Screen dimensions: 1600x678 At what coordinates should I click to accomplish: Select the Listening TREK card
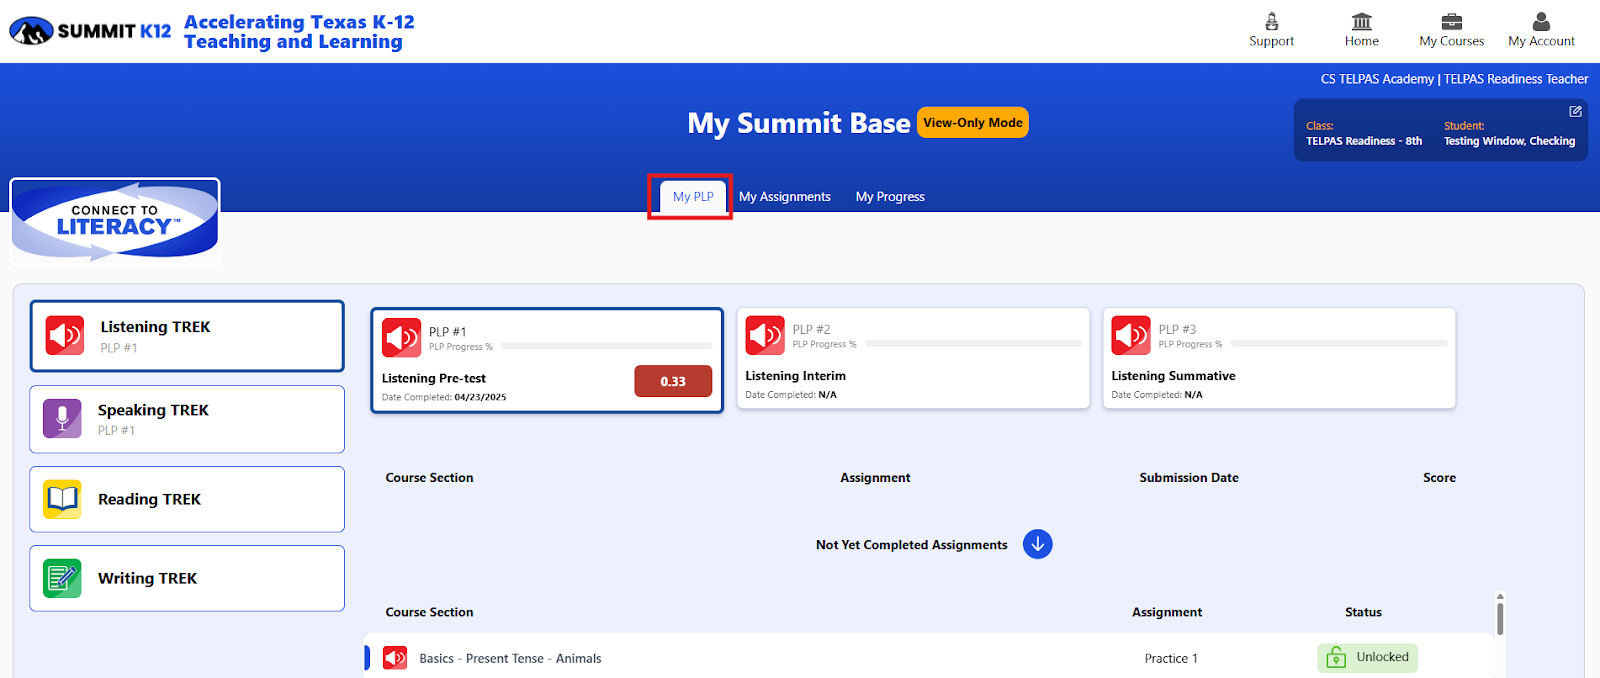187,336
